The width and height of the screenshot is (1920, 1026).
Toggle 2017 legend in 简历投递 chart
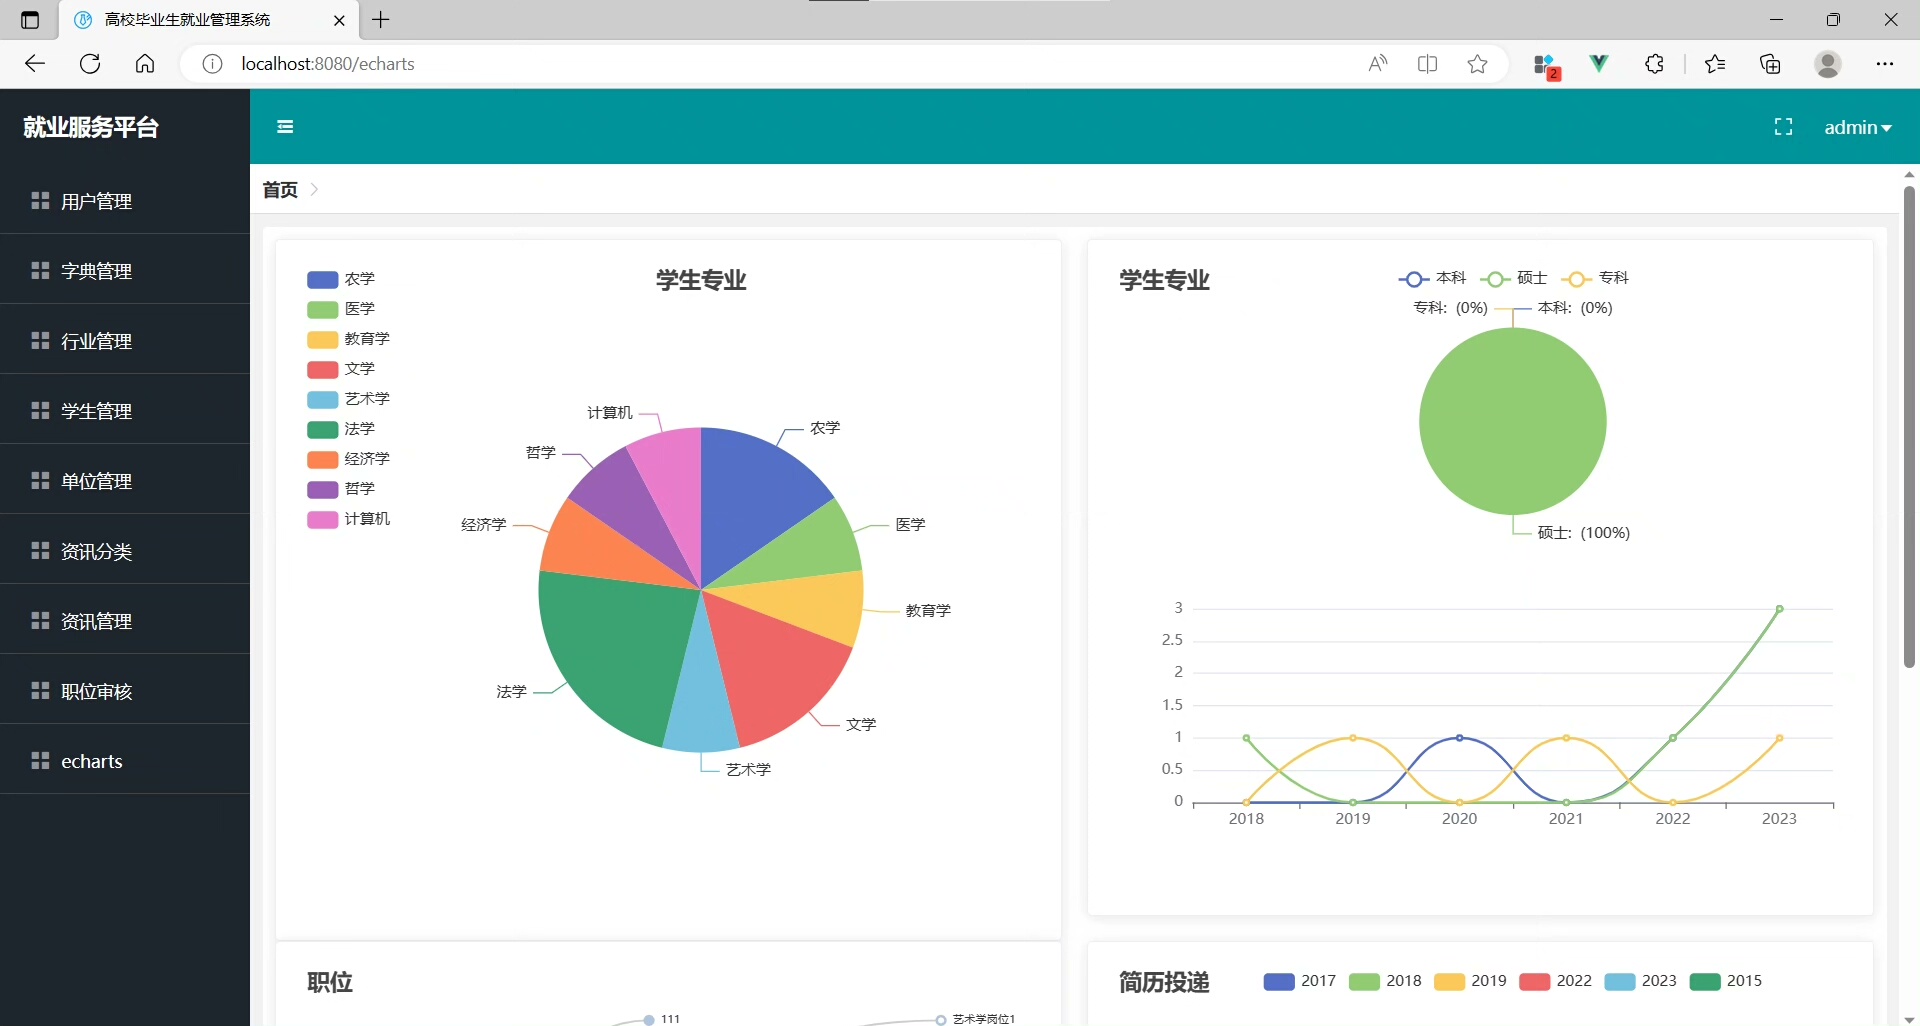tap(1279, 982)
